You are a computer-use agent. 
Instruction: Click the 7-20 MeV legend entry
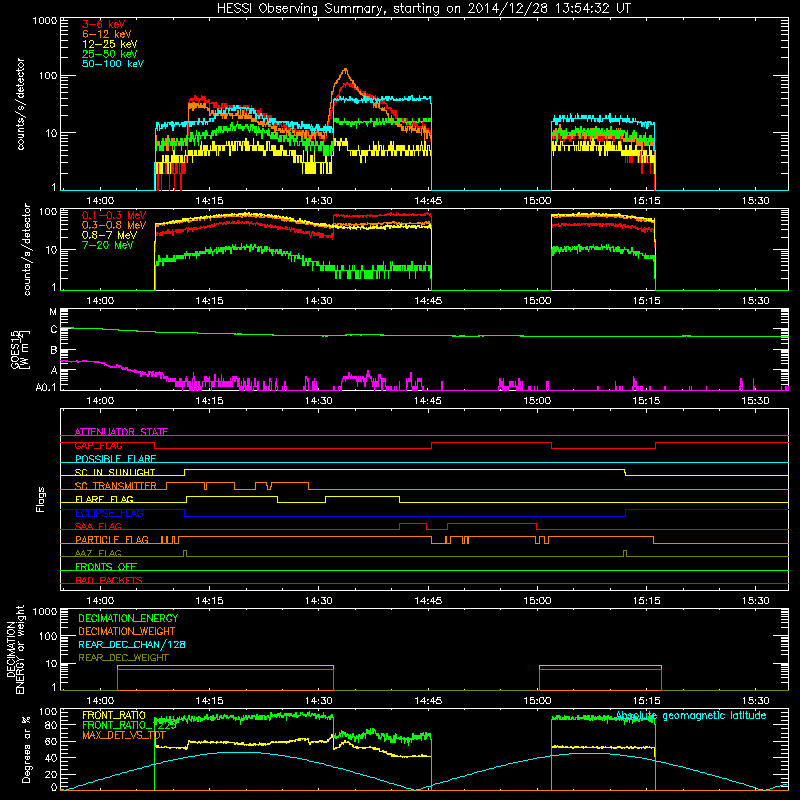point(108,245)
